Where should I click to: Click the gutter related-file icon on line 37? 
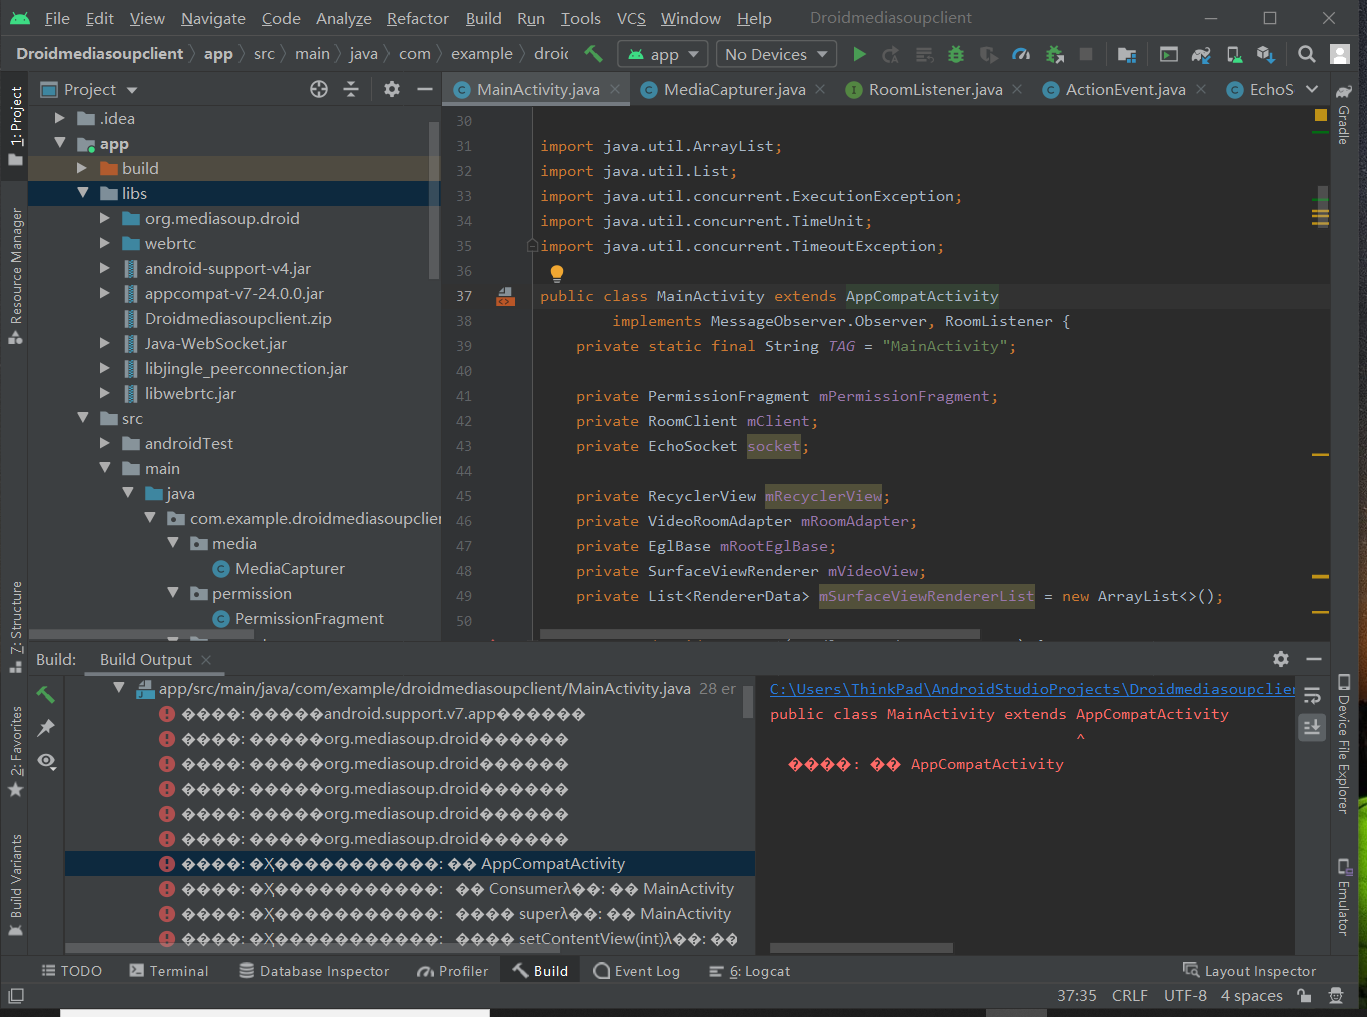tap(506, 296)
